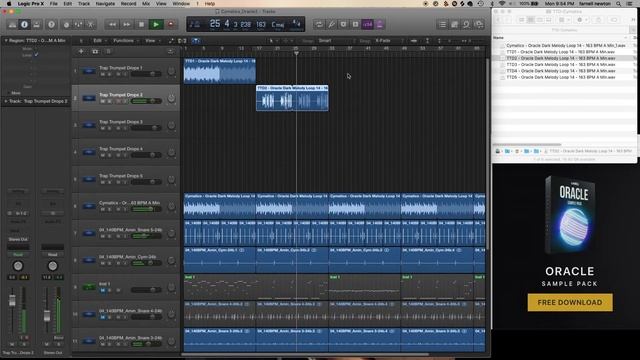Mute the Trap Trumpet Drops 3 track
640x360 pixels.
pyautogui.click(x=102, y=128)
